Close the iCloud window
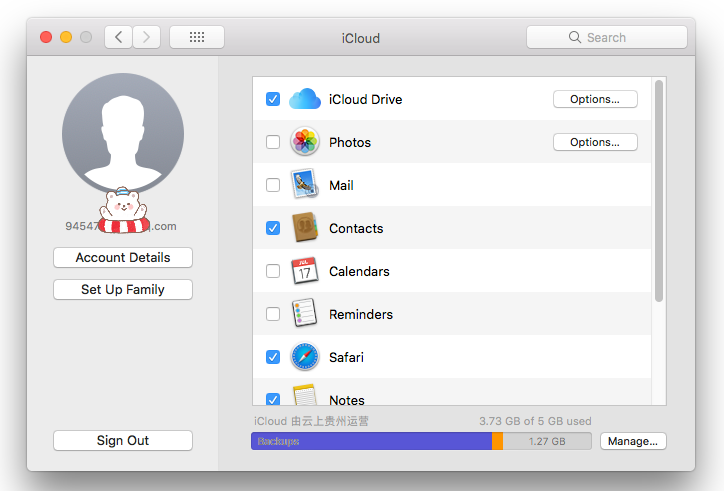Screen dimensions: 724x491 pyautogui.click(x=46, y=37)
